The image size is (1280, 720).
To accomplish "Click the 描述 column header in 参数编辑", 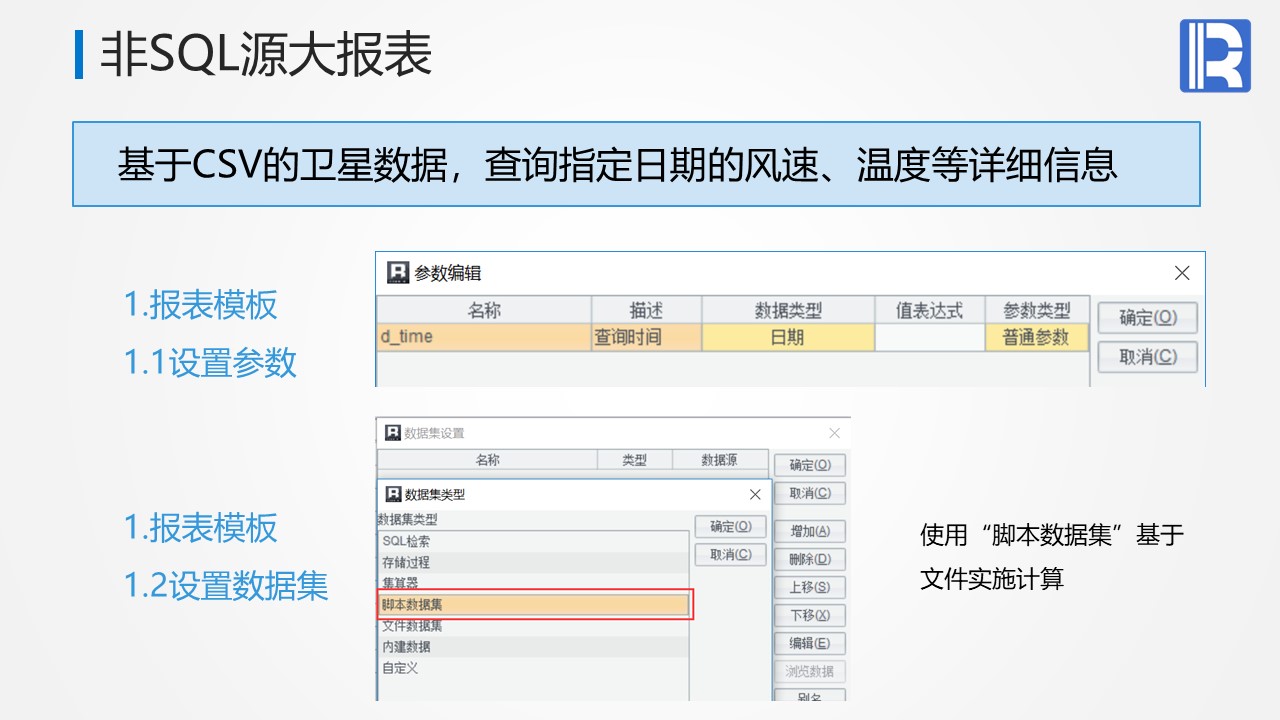I will 646,310.
